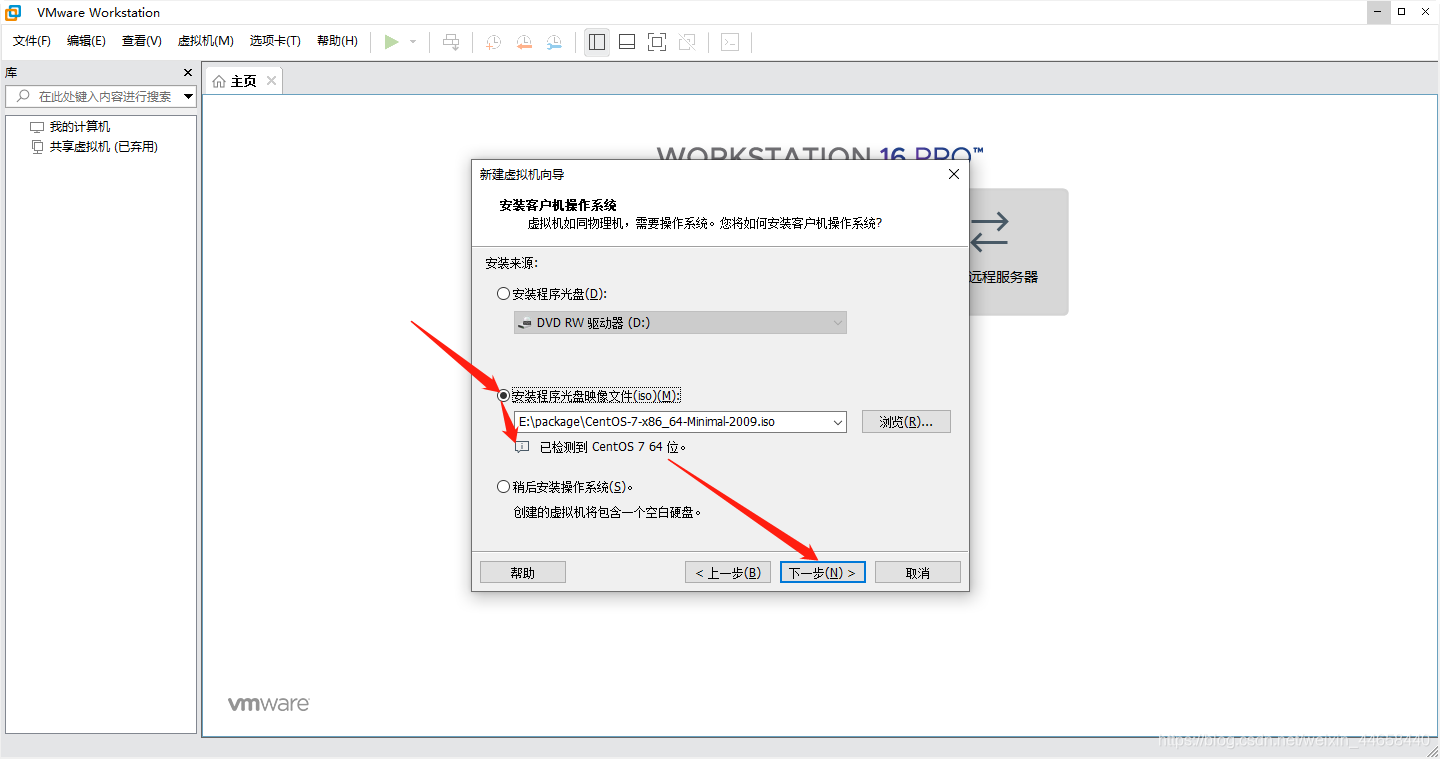
Task: Click the console view terminal icon
Action: (x=730, y=42)
